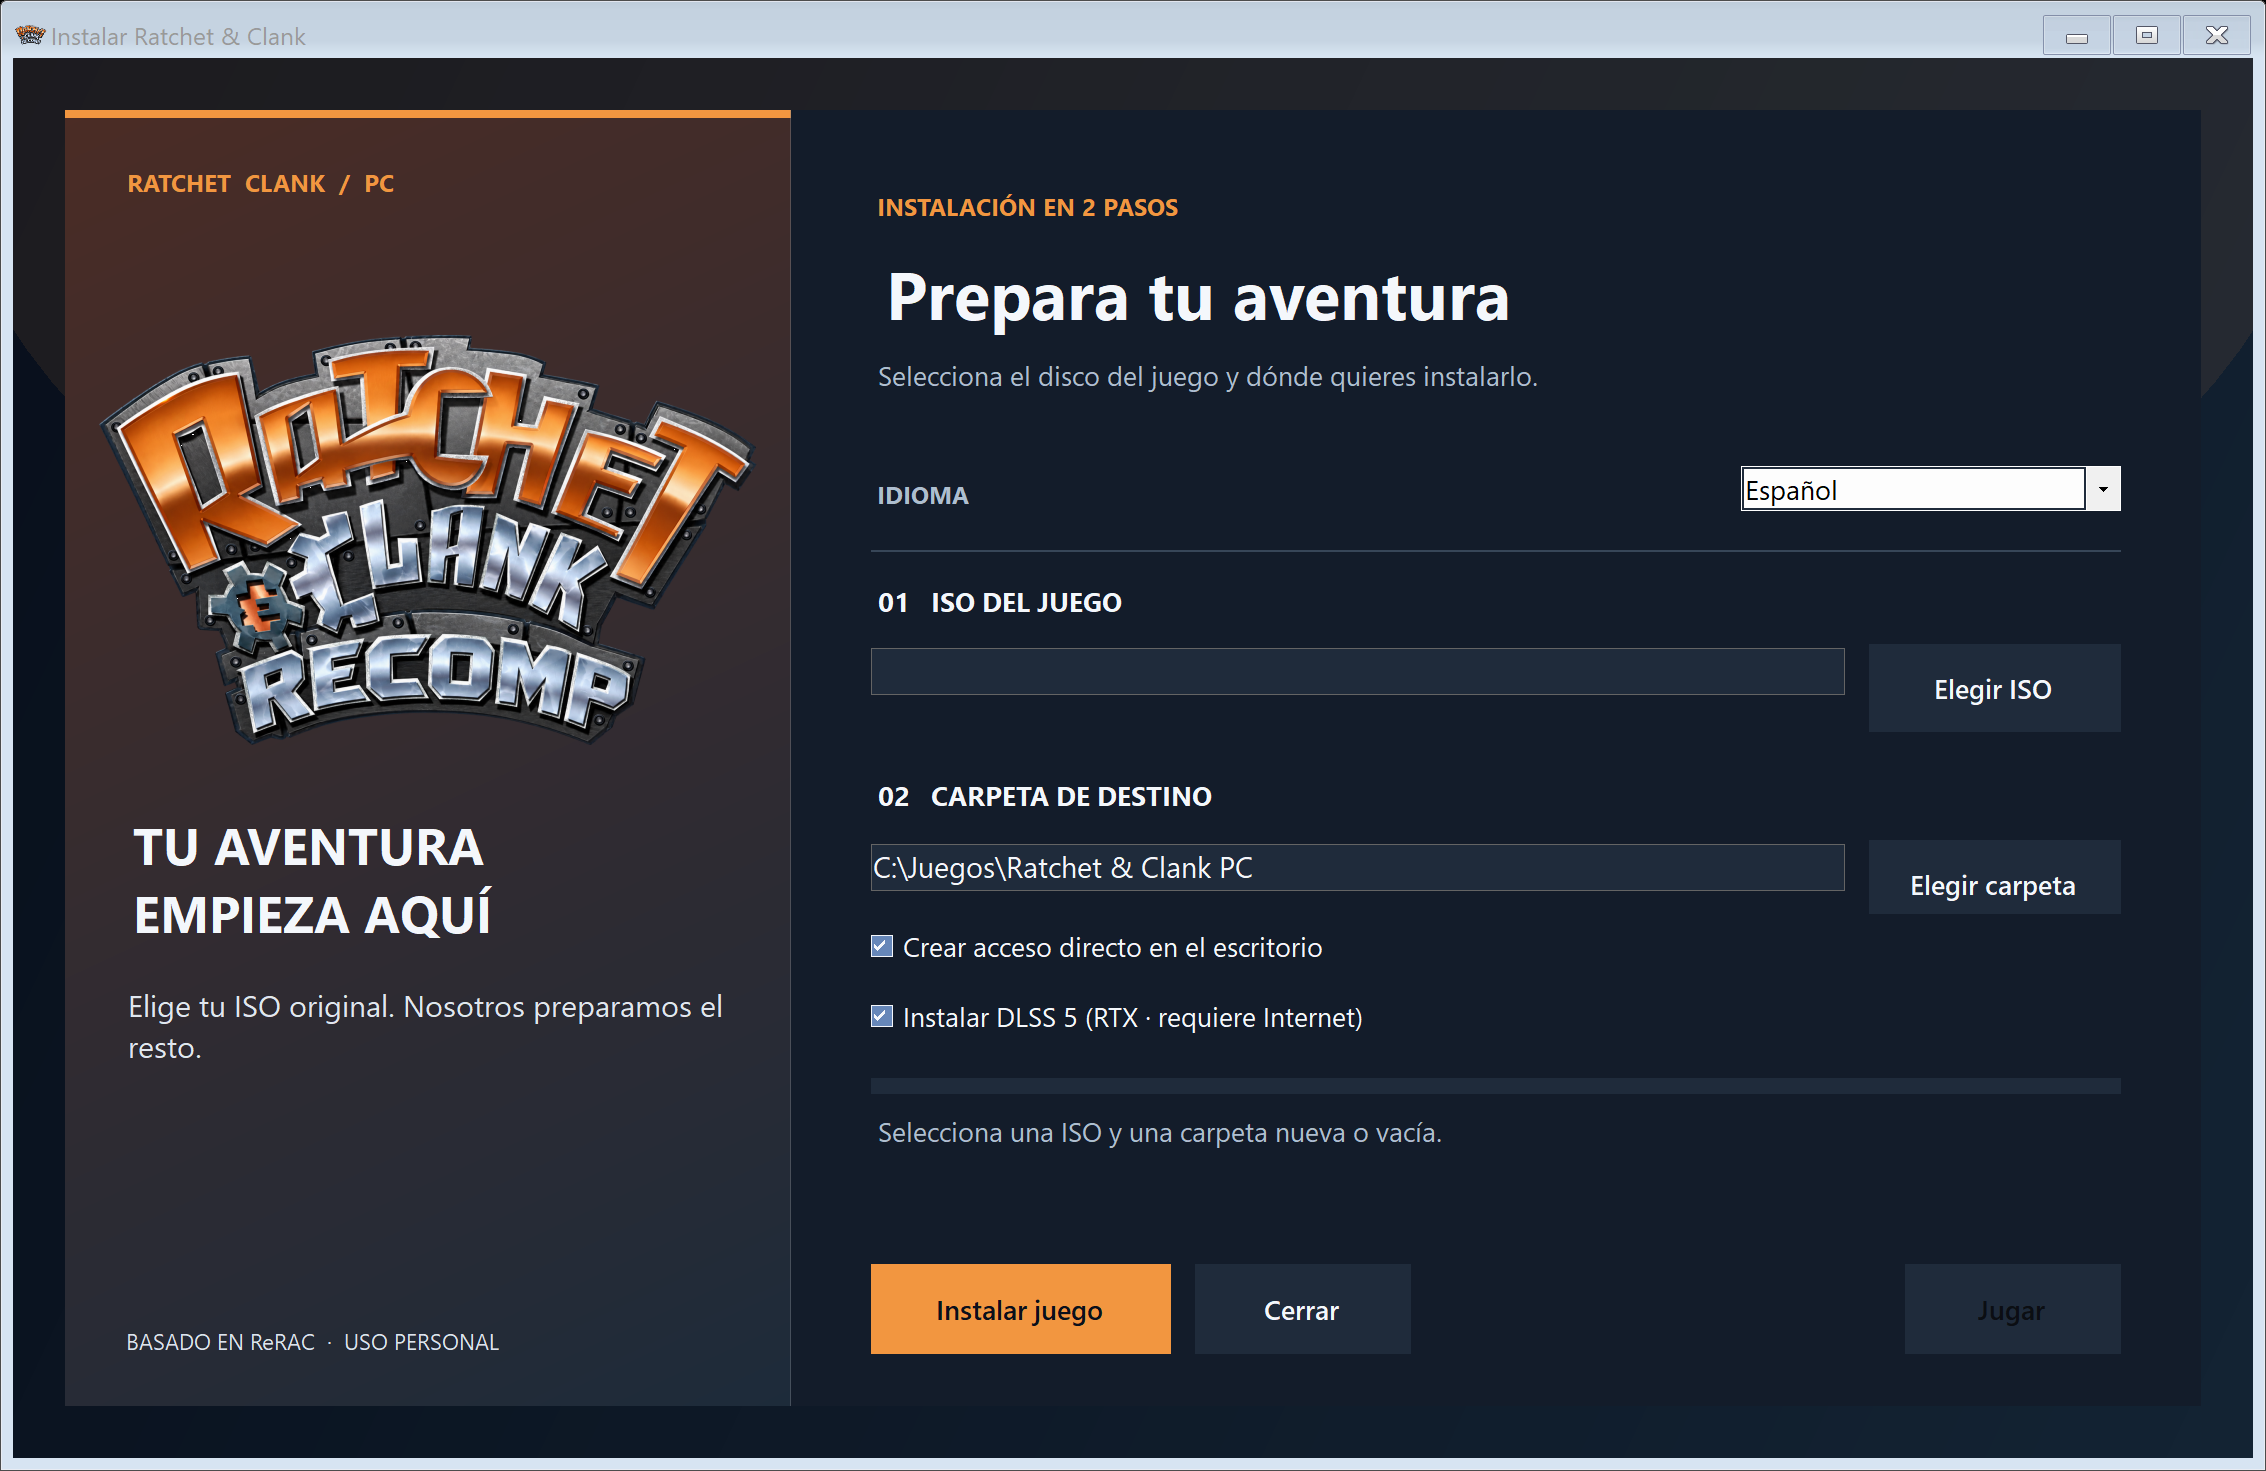Toggle Instalar DLSS 5 checkbox
Viewport: 2266px width, 1471px height.
(882, 1016)
